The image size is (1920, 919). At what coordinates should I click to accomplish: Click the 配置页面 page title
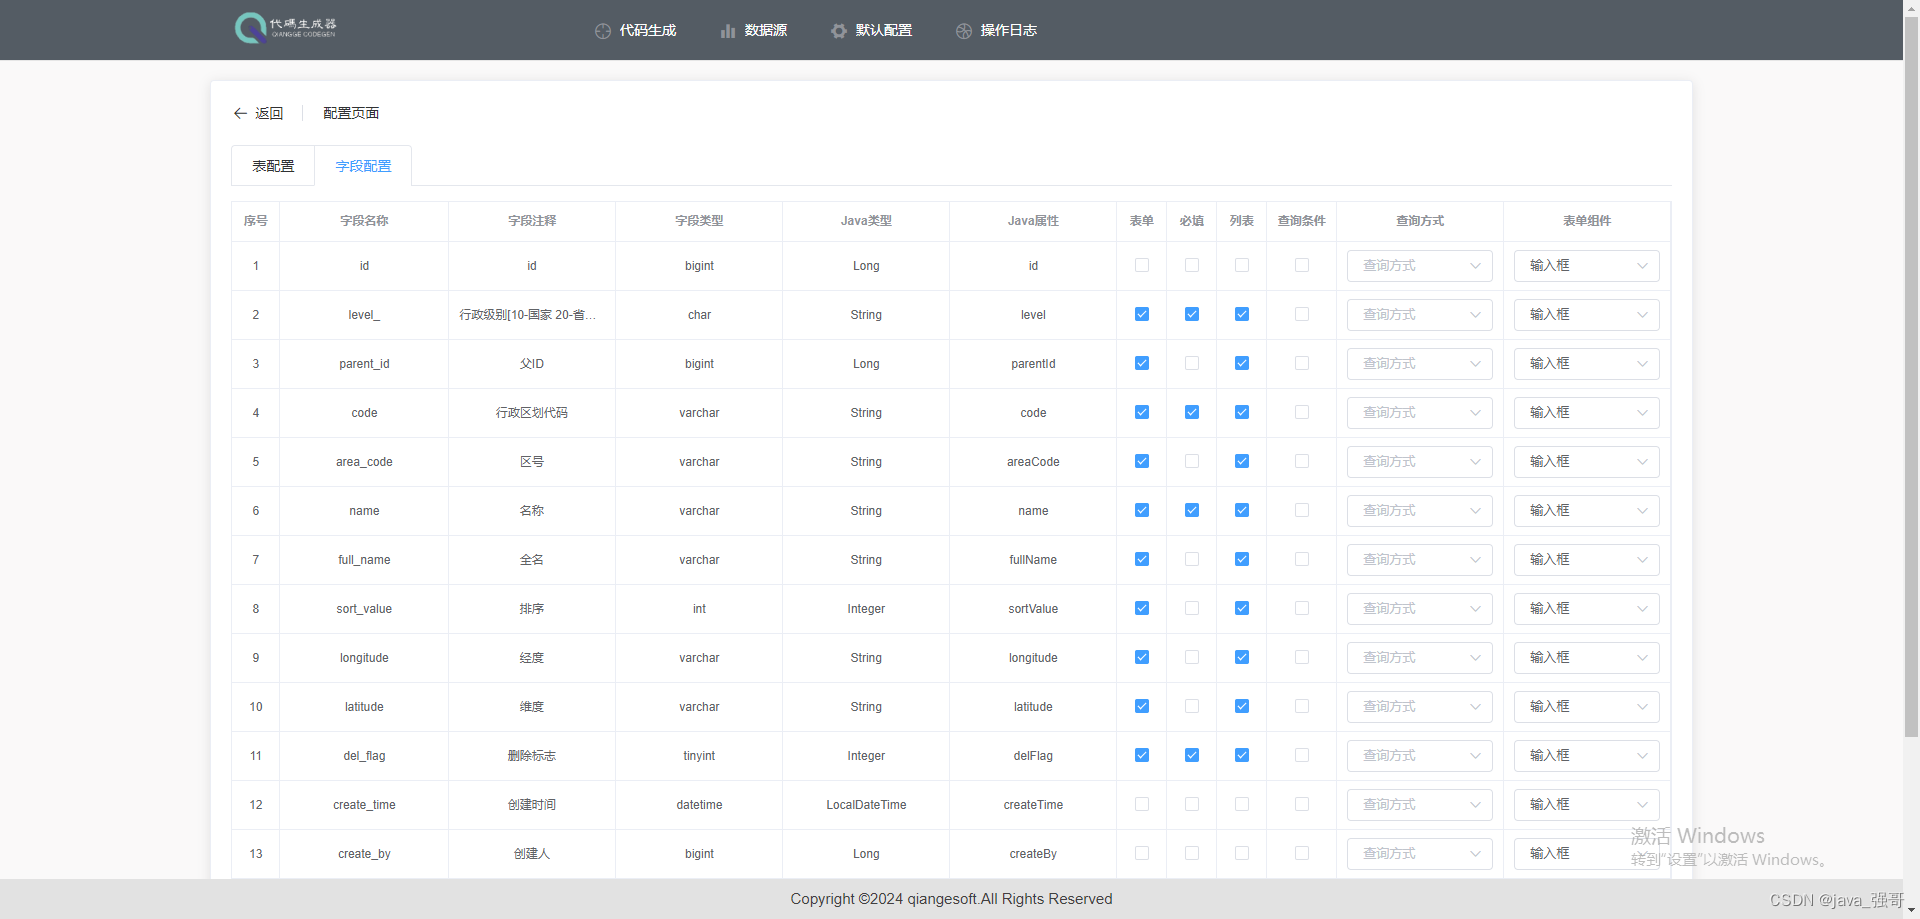point(351,113)
